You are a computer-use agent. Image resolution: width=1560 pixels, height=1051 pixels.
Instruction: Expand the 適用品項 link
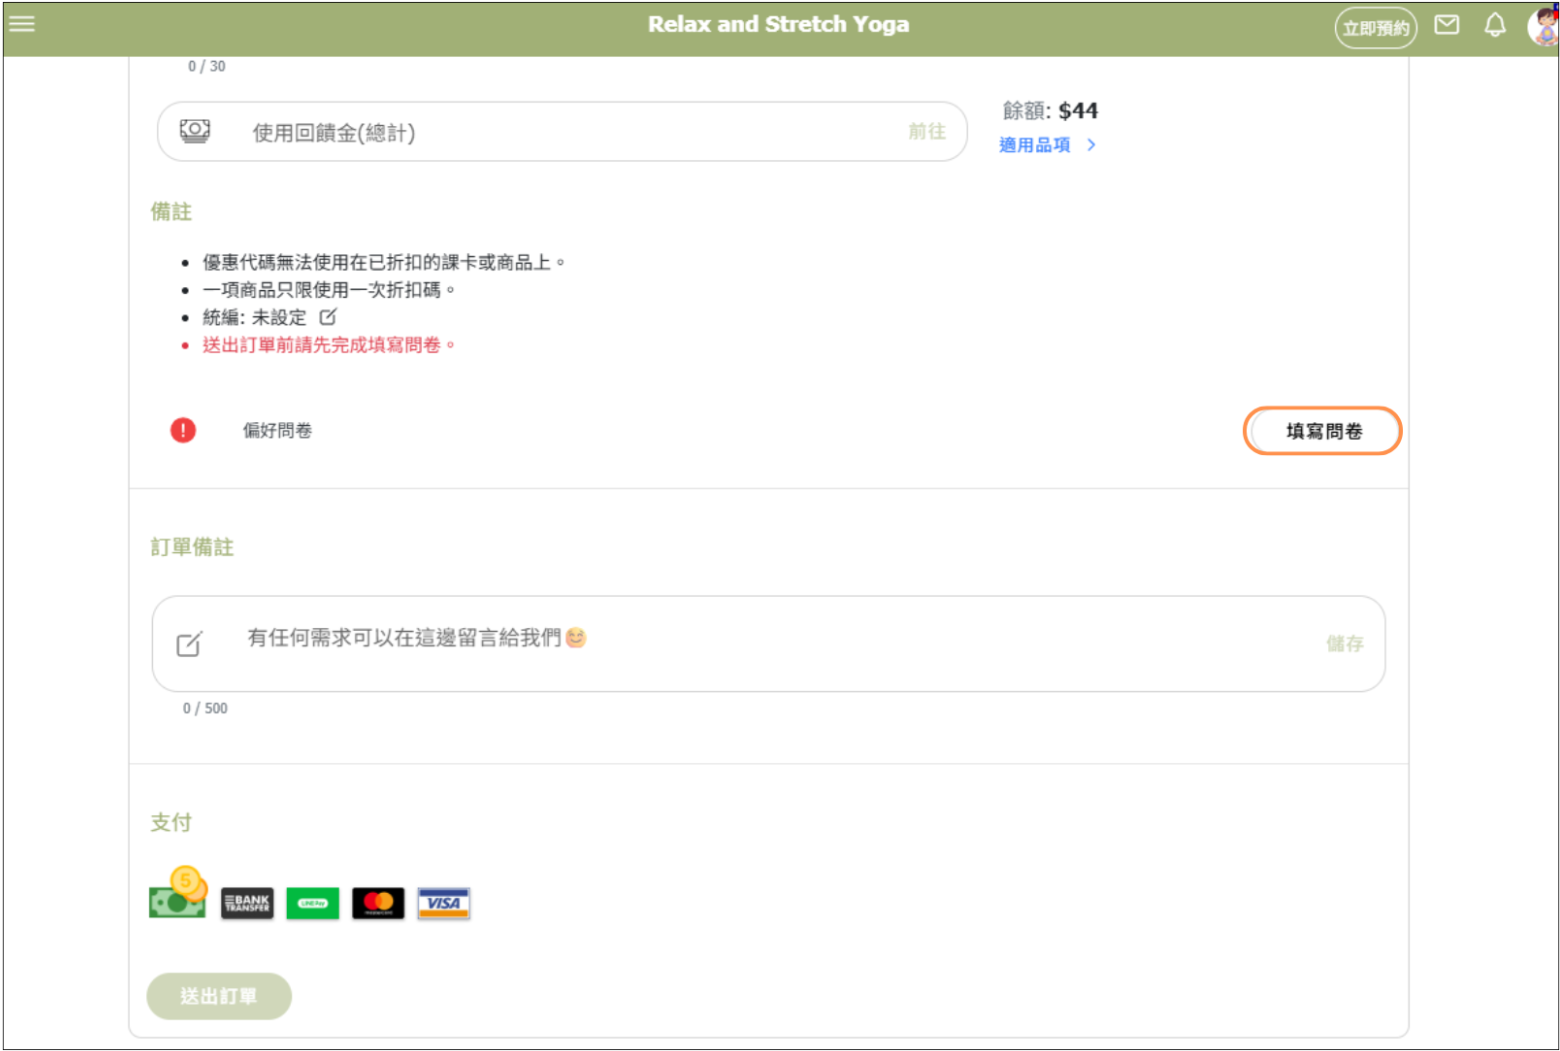point(1046,145)
